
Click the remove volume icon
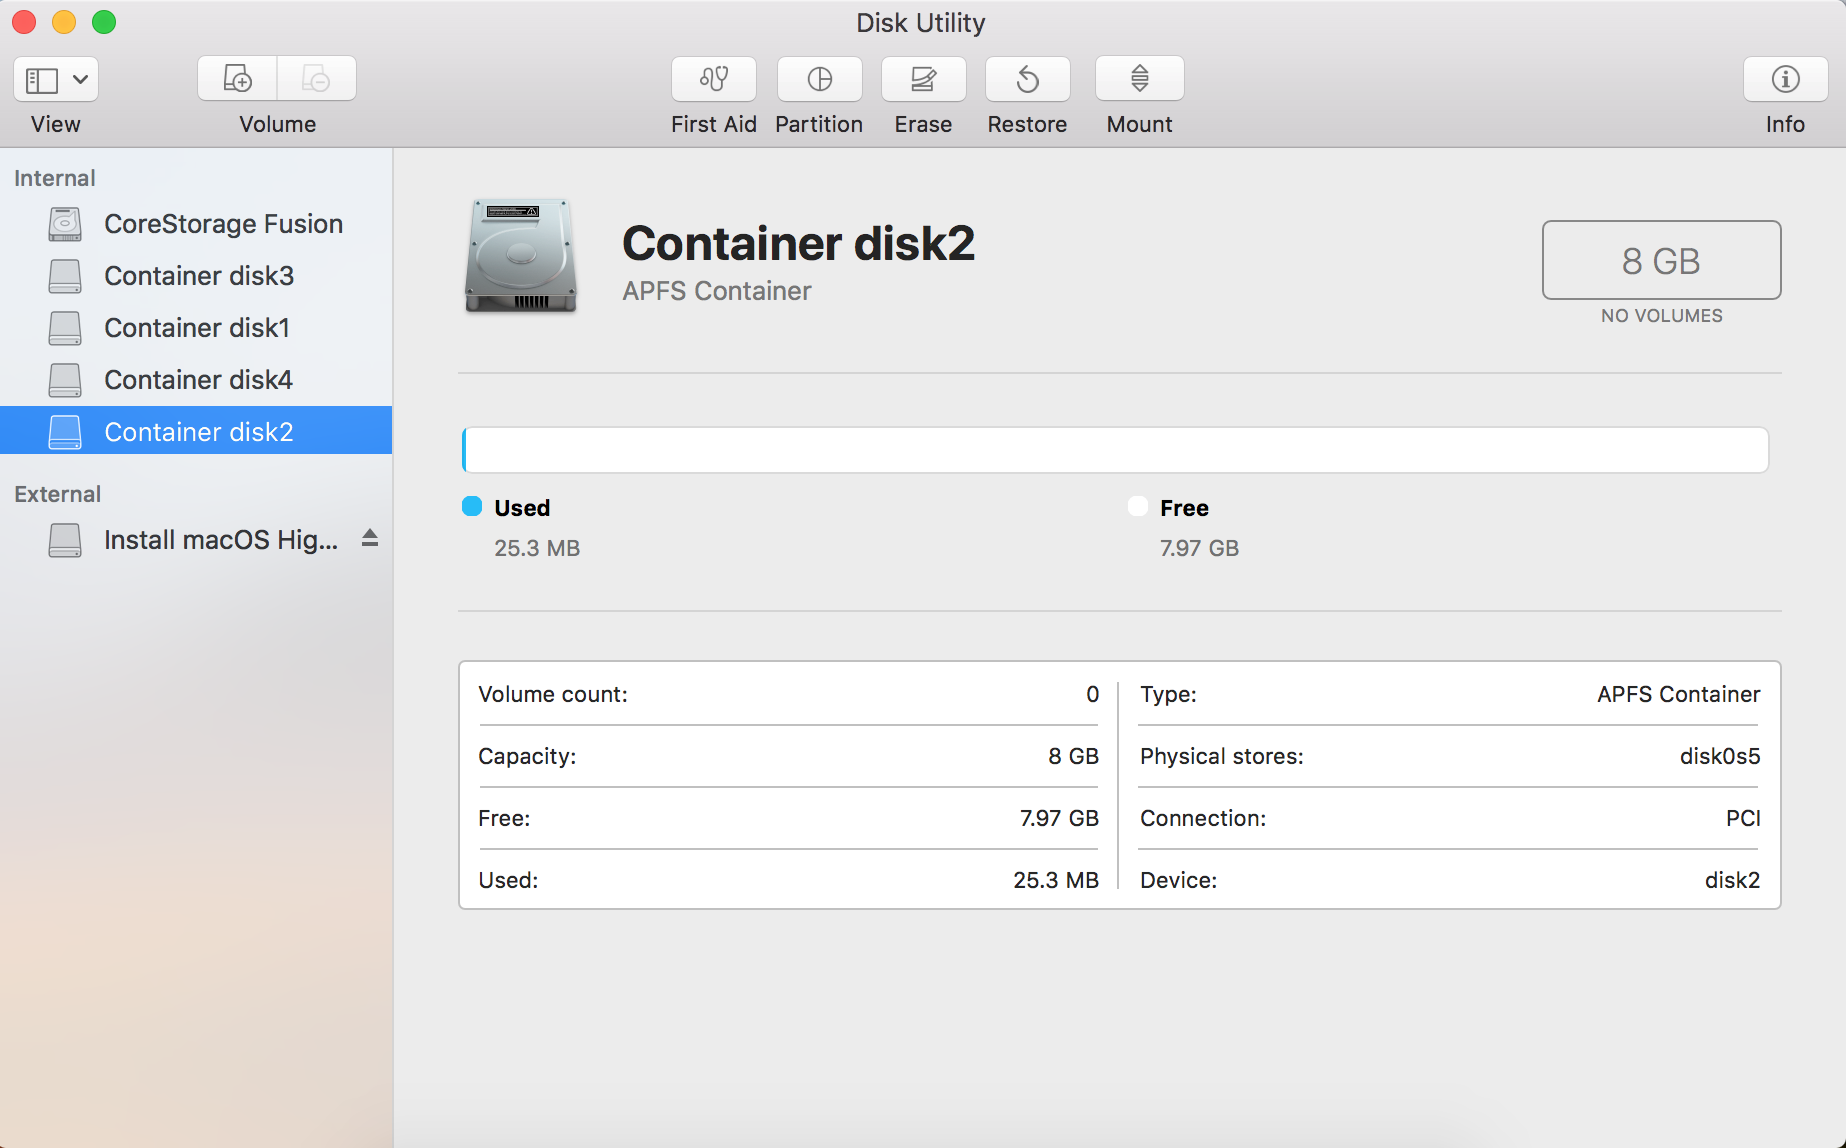point(316,78)
